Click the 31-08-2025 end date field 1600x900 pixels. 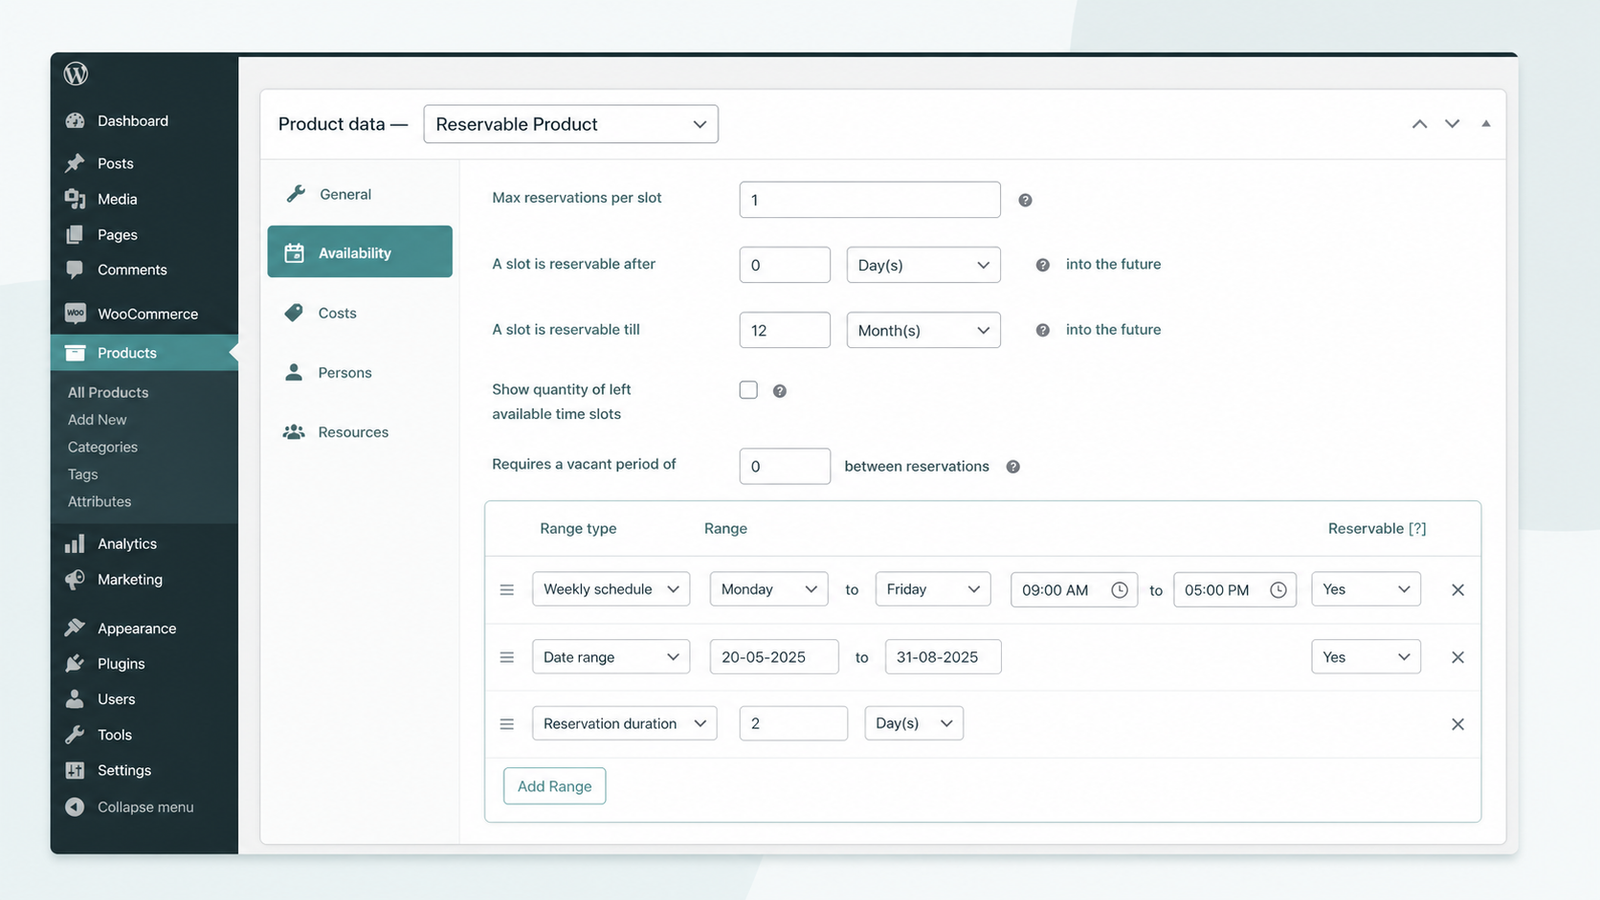[943, 657]
